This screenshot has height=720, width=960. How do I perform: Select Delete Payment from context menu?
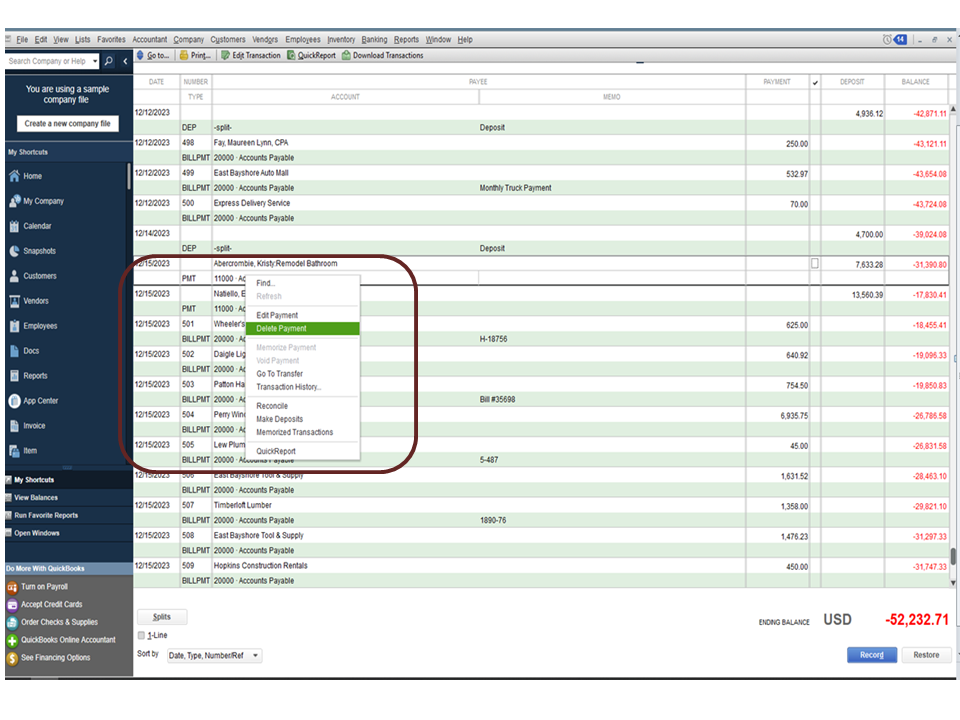pyautogui.click(x=281, y=328)
